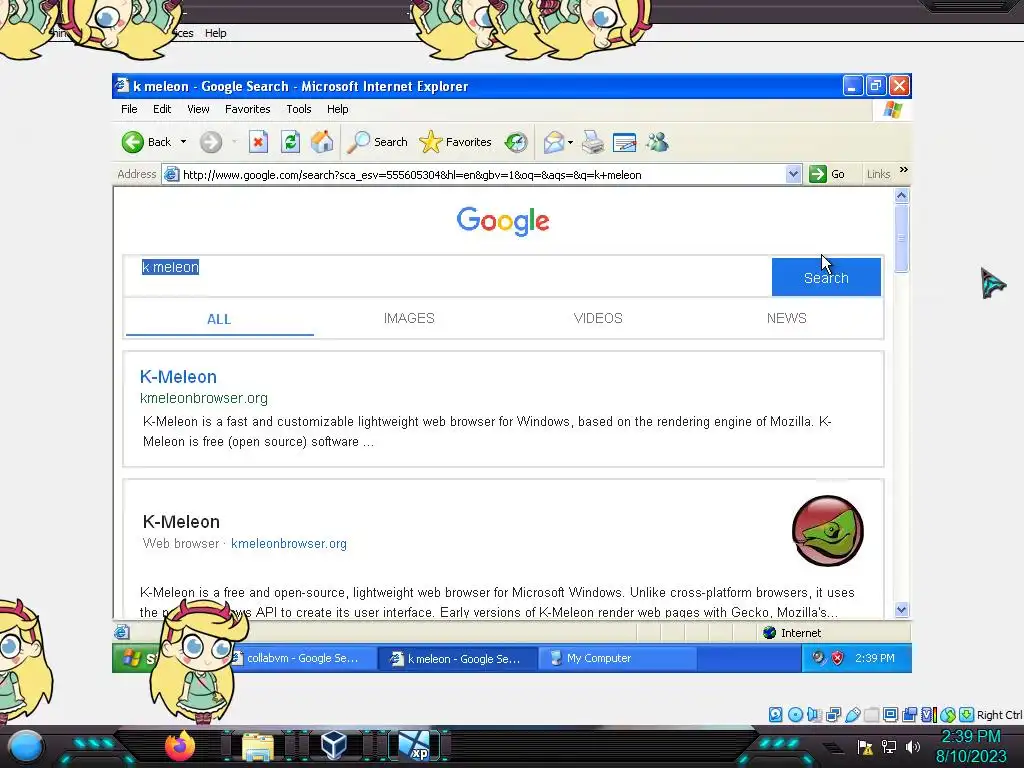
Task: Click the VirtualBox recording status icon
Action: (x=909, y=714)
